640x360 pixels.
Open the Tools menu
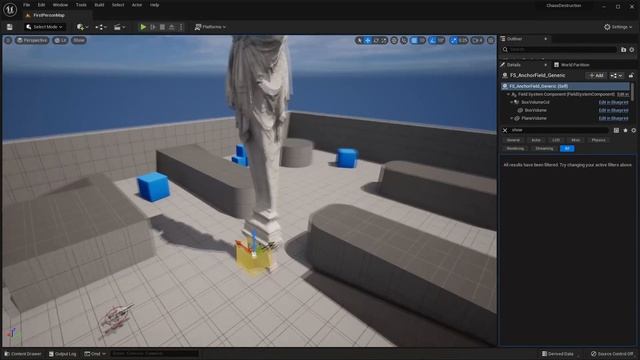tap(81, 5)
